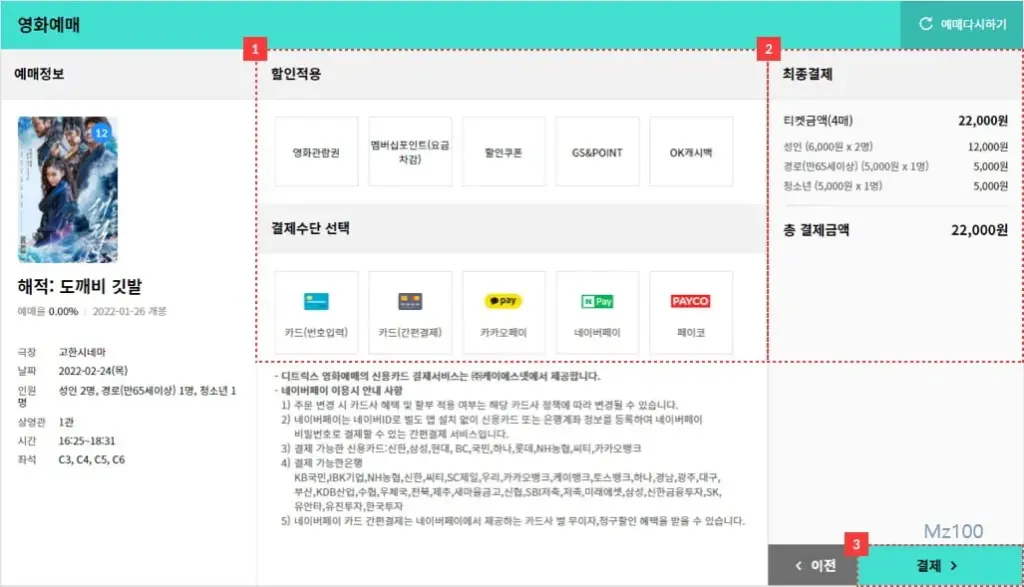Viewport: 1024px width, 587px height.
Task: Choose the 할인쿠폰 discount option
Action: 504,152
